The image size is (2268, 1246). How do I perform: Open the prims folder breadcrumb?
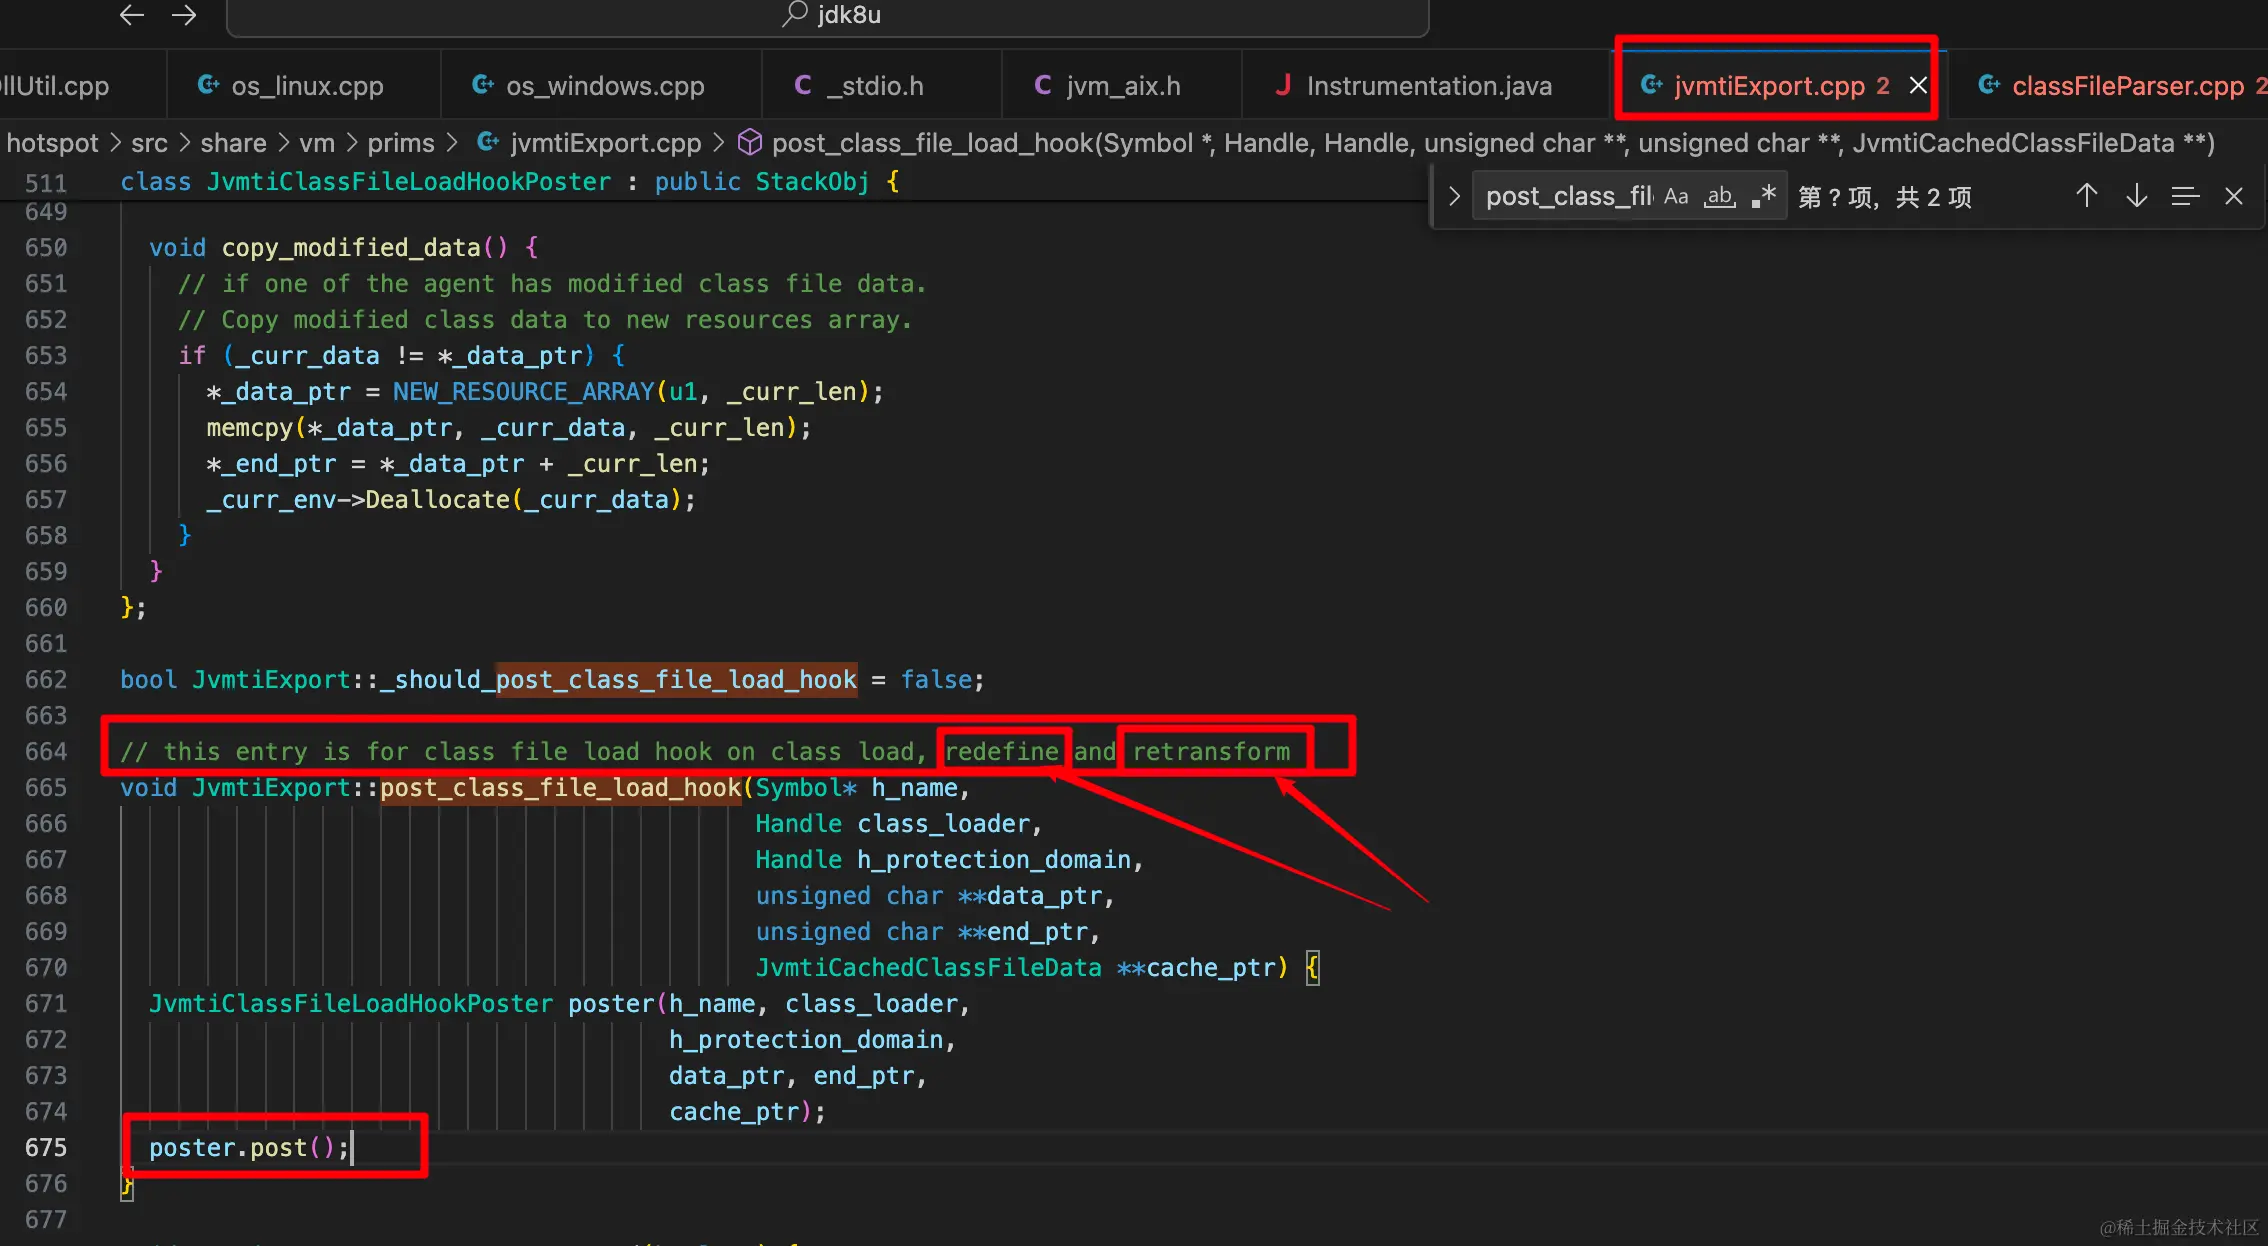[x=400, y=143]
